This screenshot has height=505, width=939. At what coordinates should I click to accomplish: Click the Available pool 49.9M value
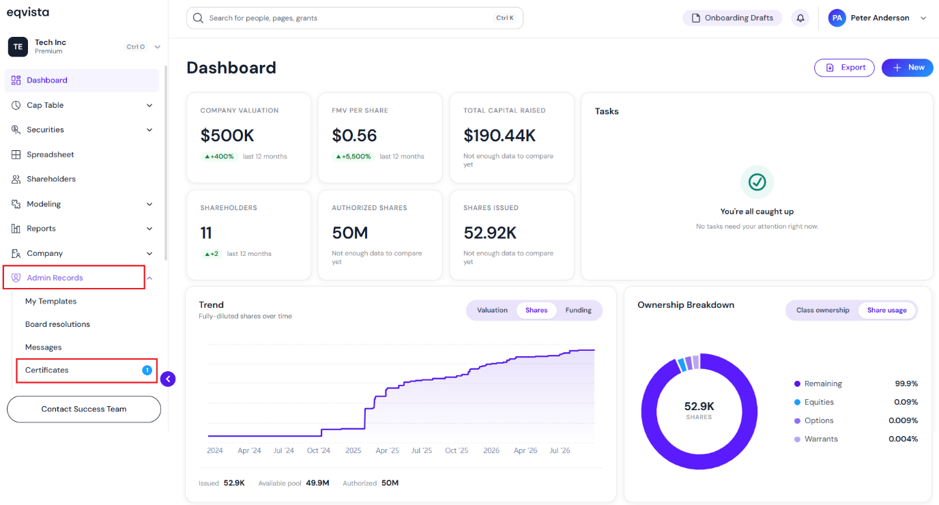317,483
